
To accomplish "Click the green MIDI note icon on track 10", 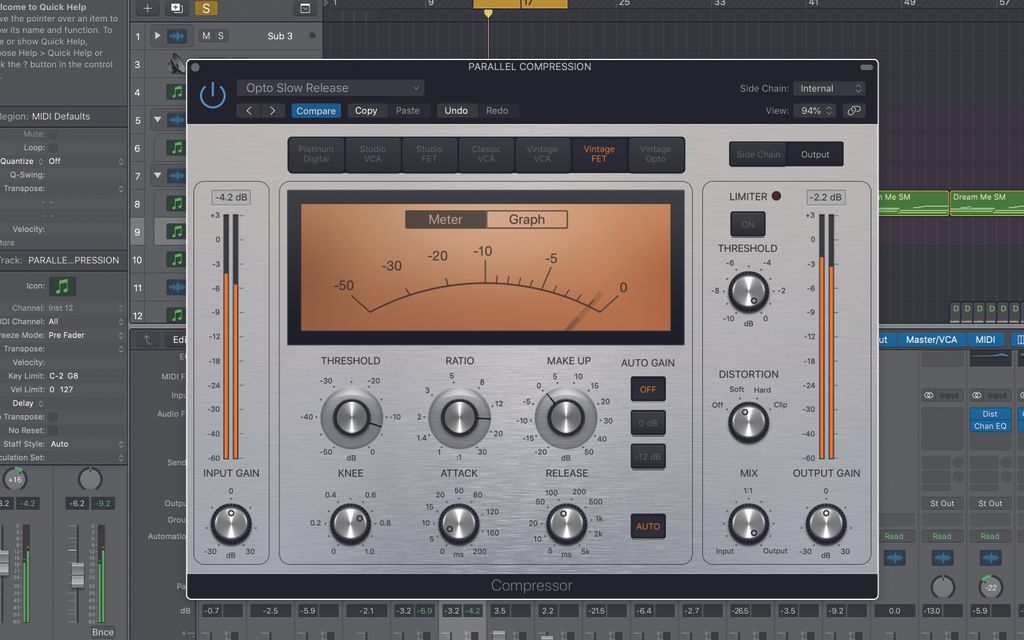I will (174, 260).
